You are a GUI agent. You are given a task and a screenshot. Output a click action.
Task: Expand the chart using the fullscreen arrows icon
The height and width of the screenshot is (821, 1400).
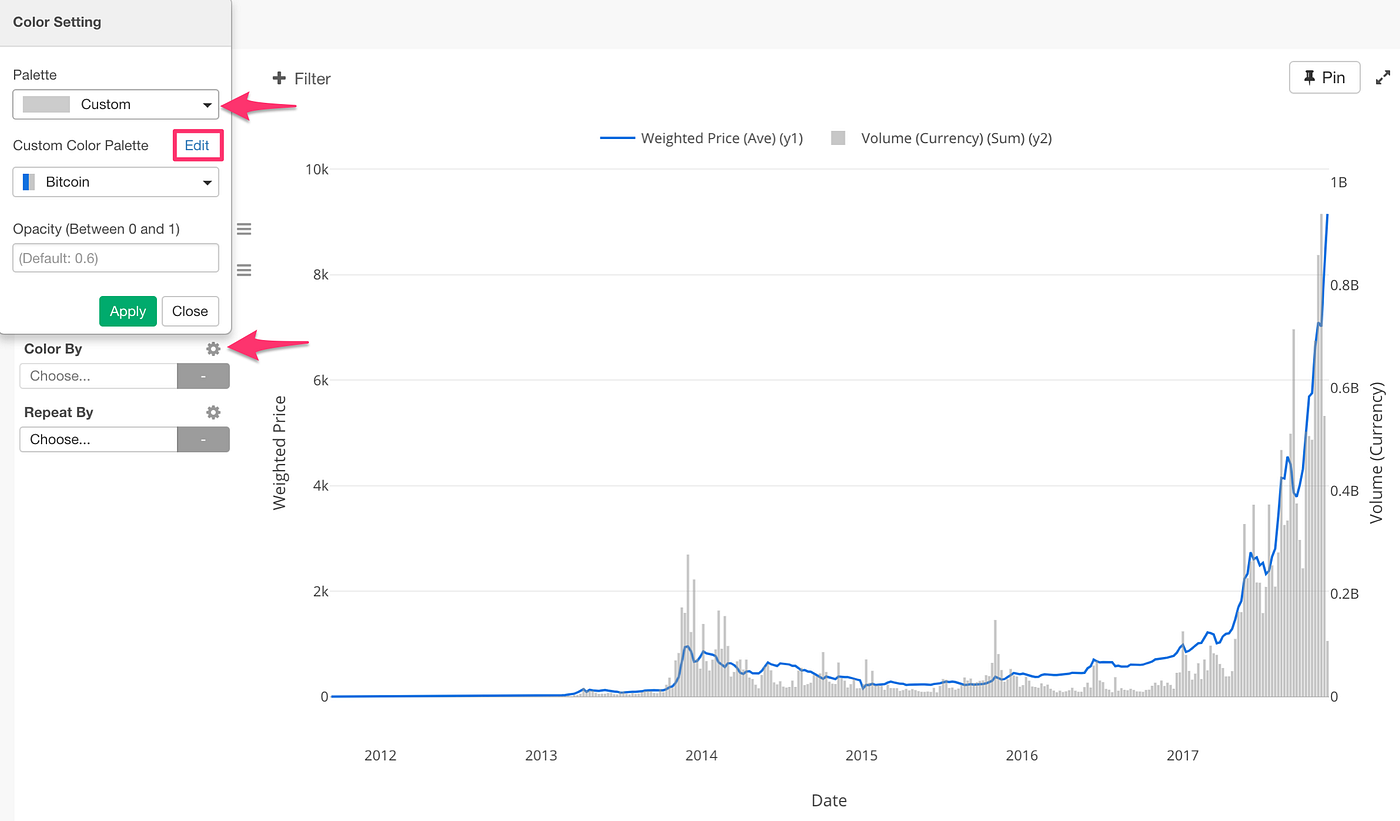point(1384,76)
